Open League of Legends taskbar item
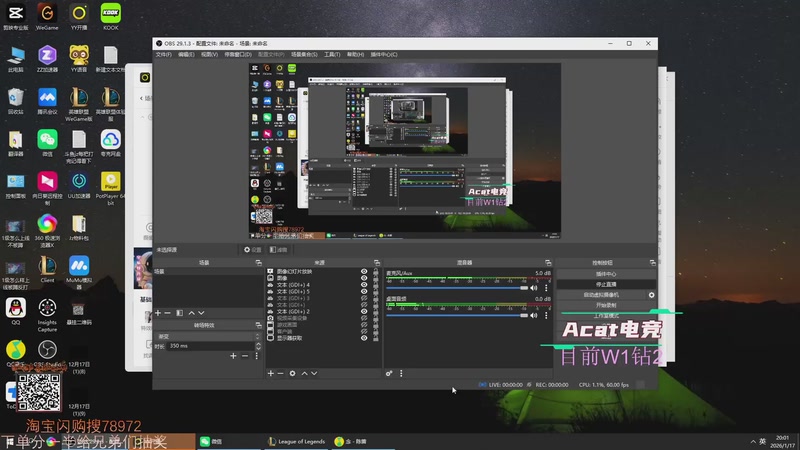 pos(297,441)
